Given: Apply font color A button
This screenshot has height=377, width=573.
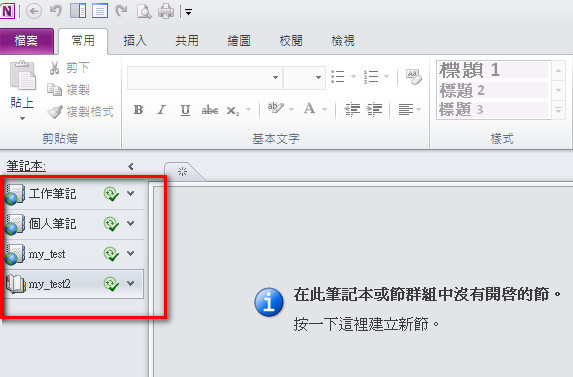Looking at the screenshot, I should click(x=310, y=108).
